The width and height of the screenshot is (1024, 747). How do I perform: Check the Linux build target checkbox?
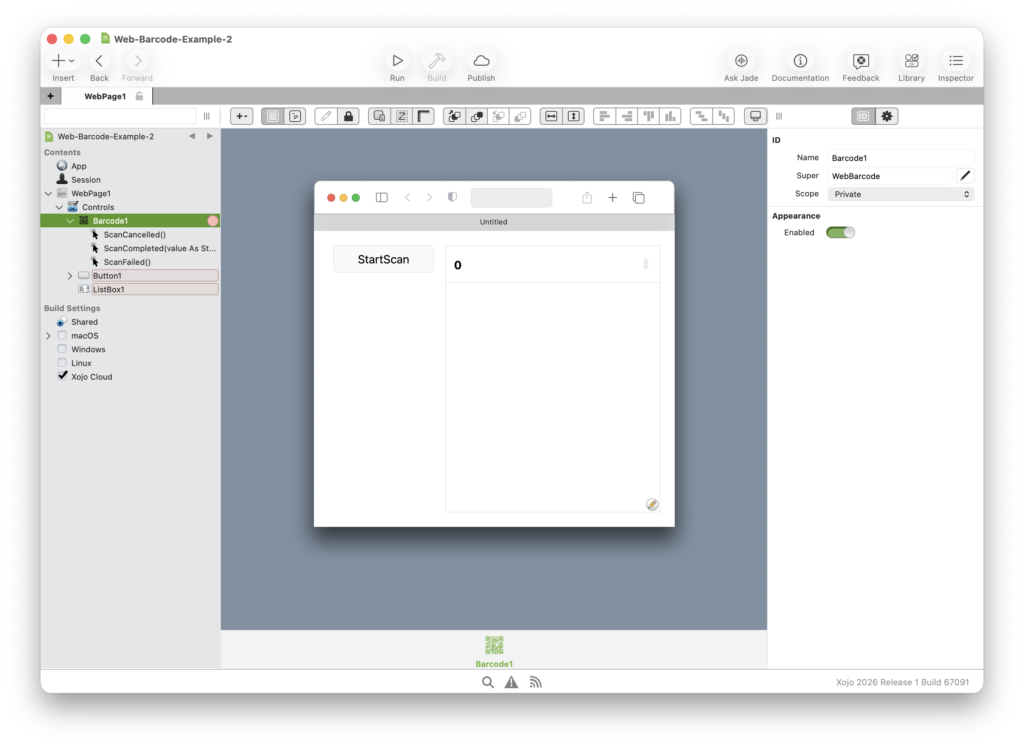62,363
